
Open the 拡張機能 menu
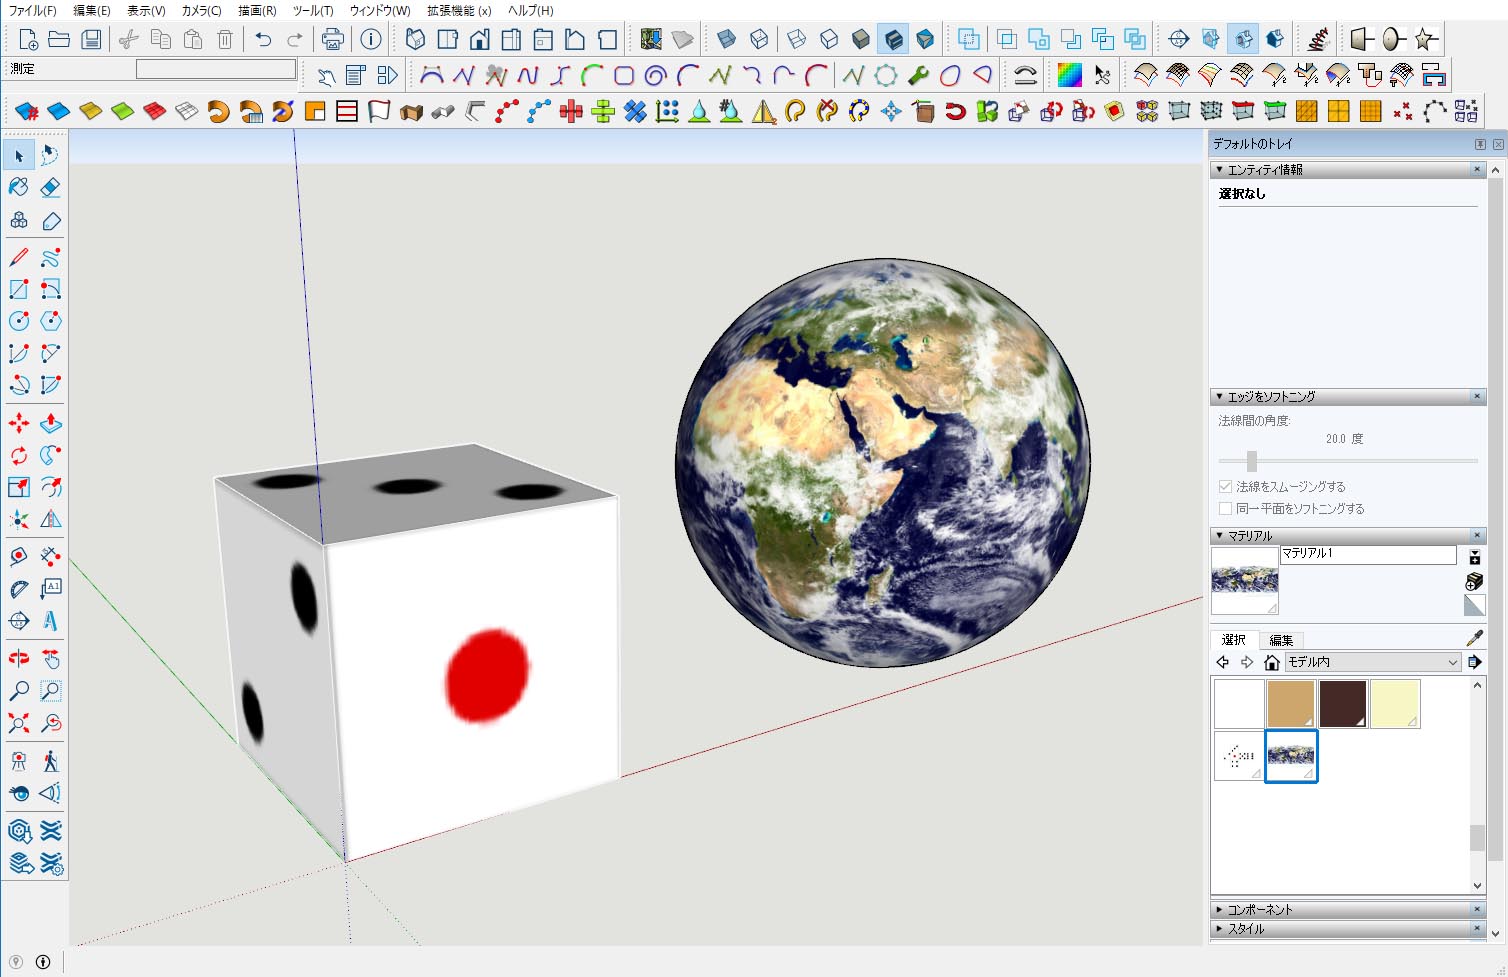(x=459, y=10)
